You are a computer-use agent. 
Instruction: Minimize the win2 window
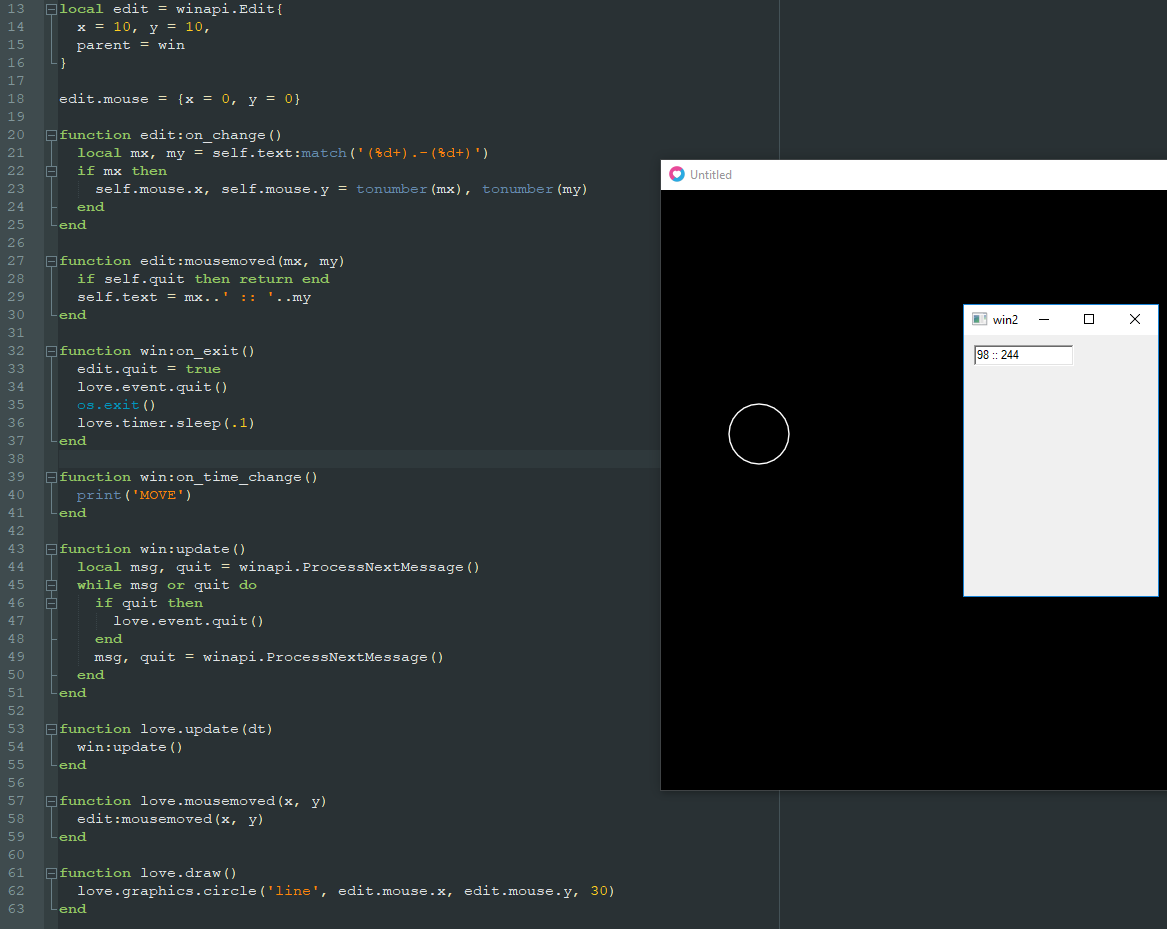pos(1044,319)
